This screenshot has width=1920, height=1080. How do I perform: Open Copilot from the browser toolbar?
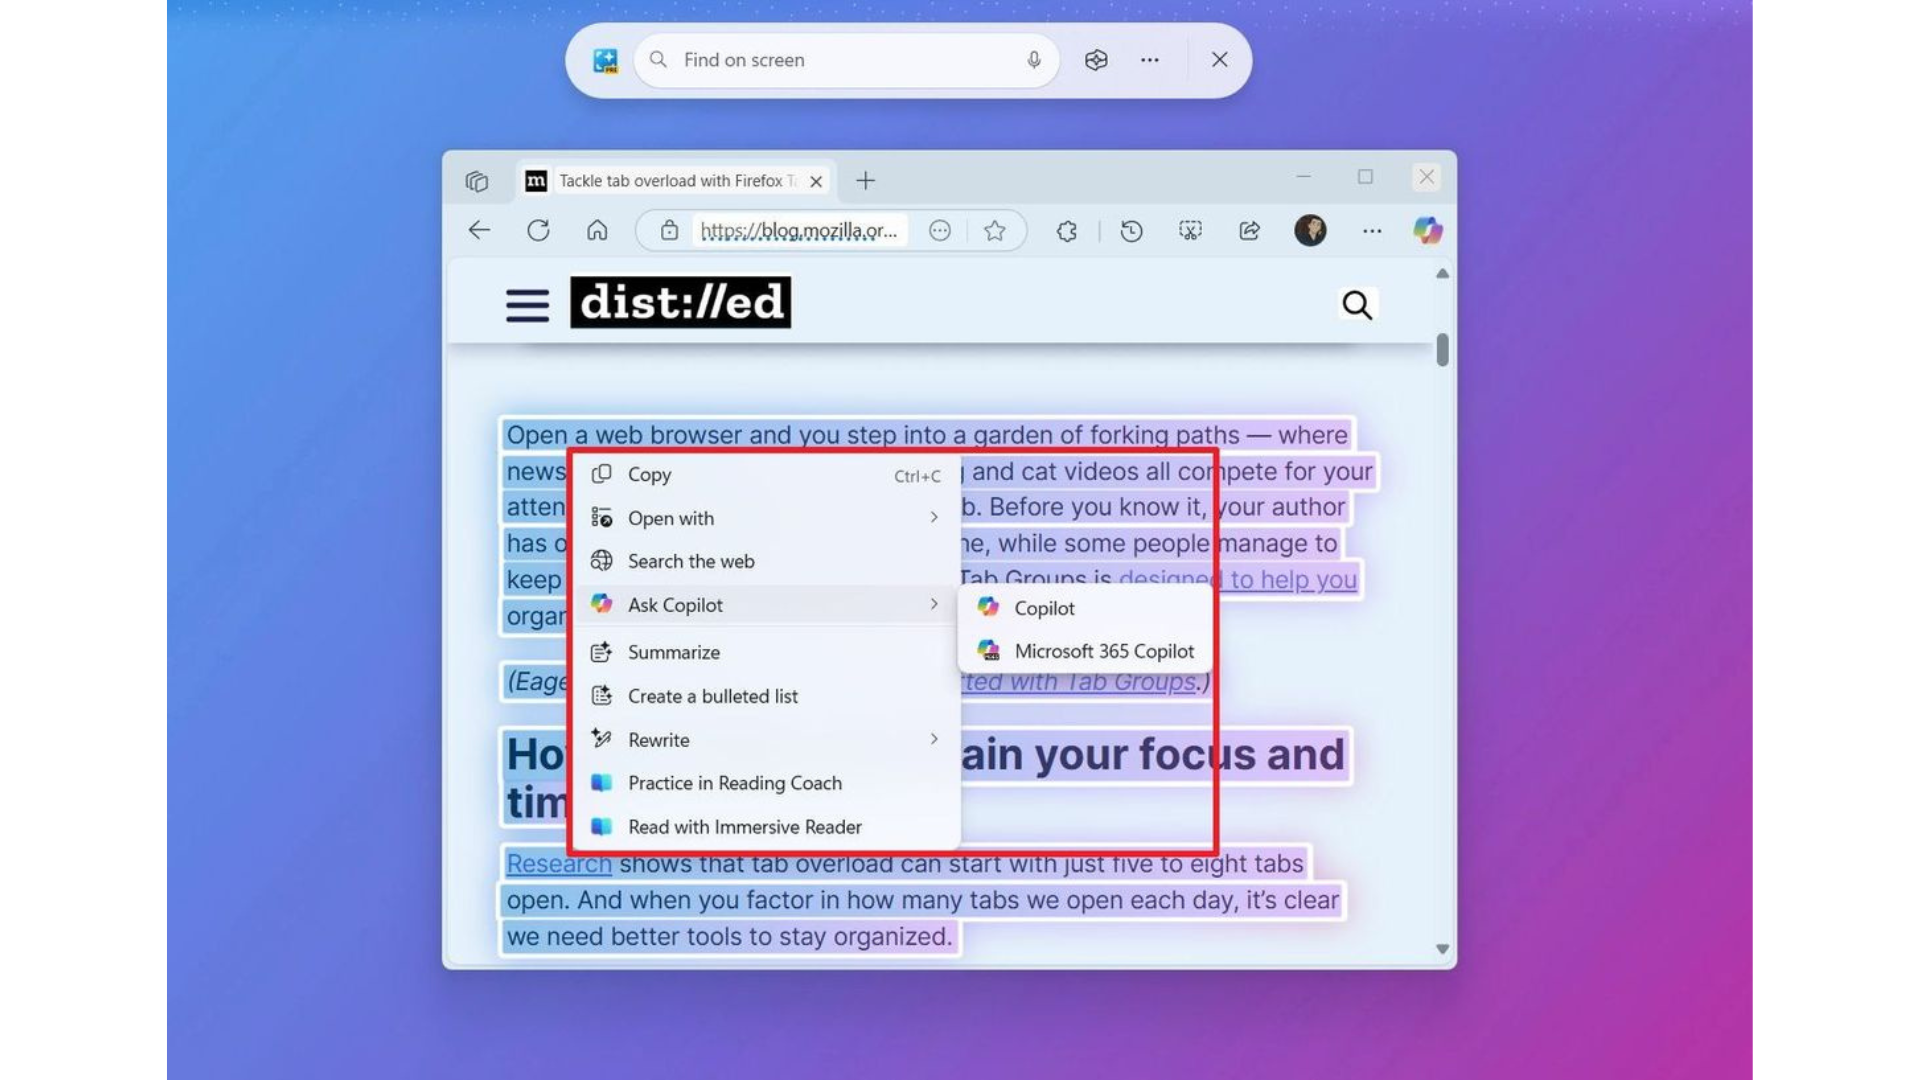pos(1428,231)
